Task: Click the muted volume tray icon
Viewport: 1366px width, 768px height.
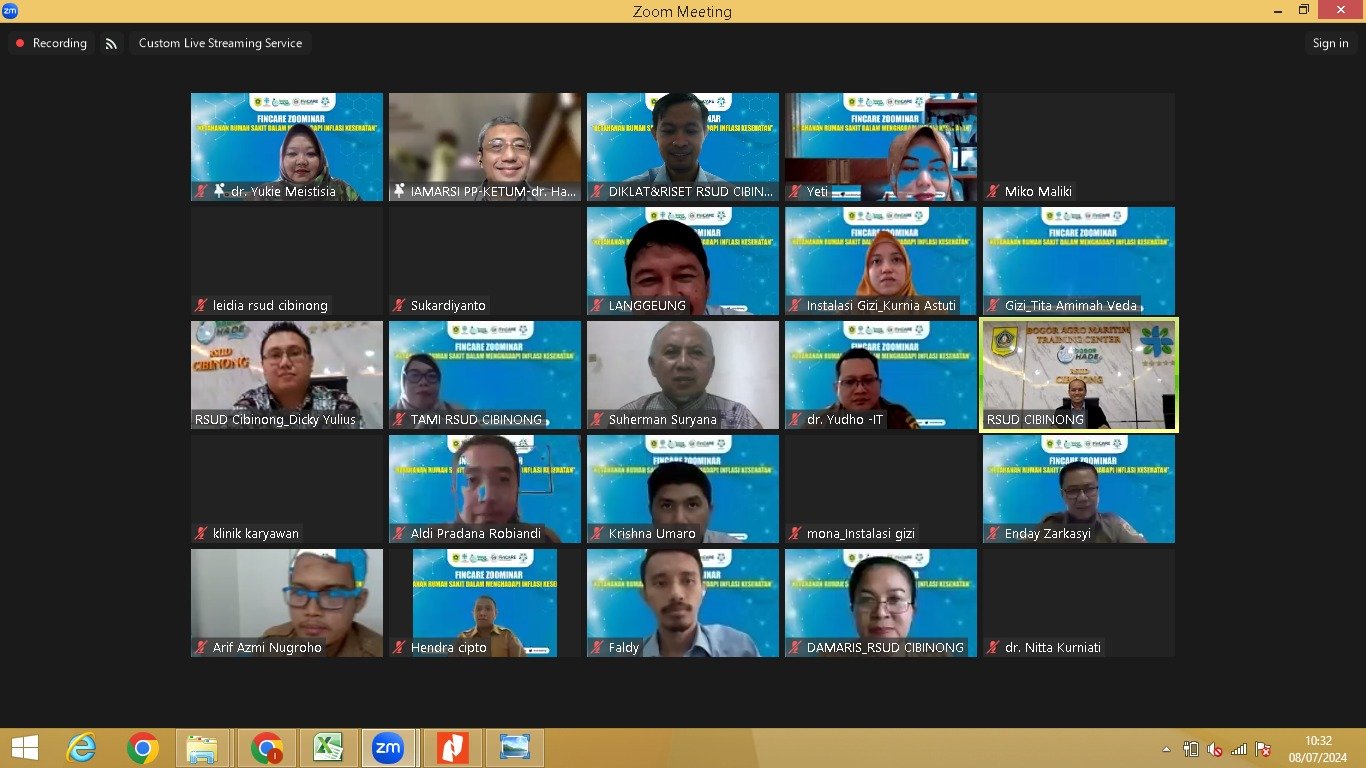Action: (x=1215, y=749)
